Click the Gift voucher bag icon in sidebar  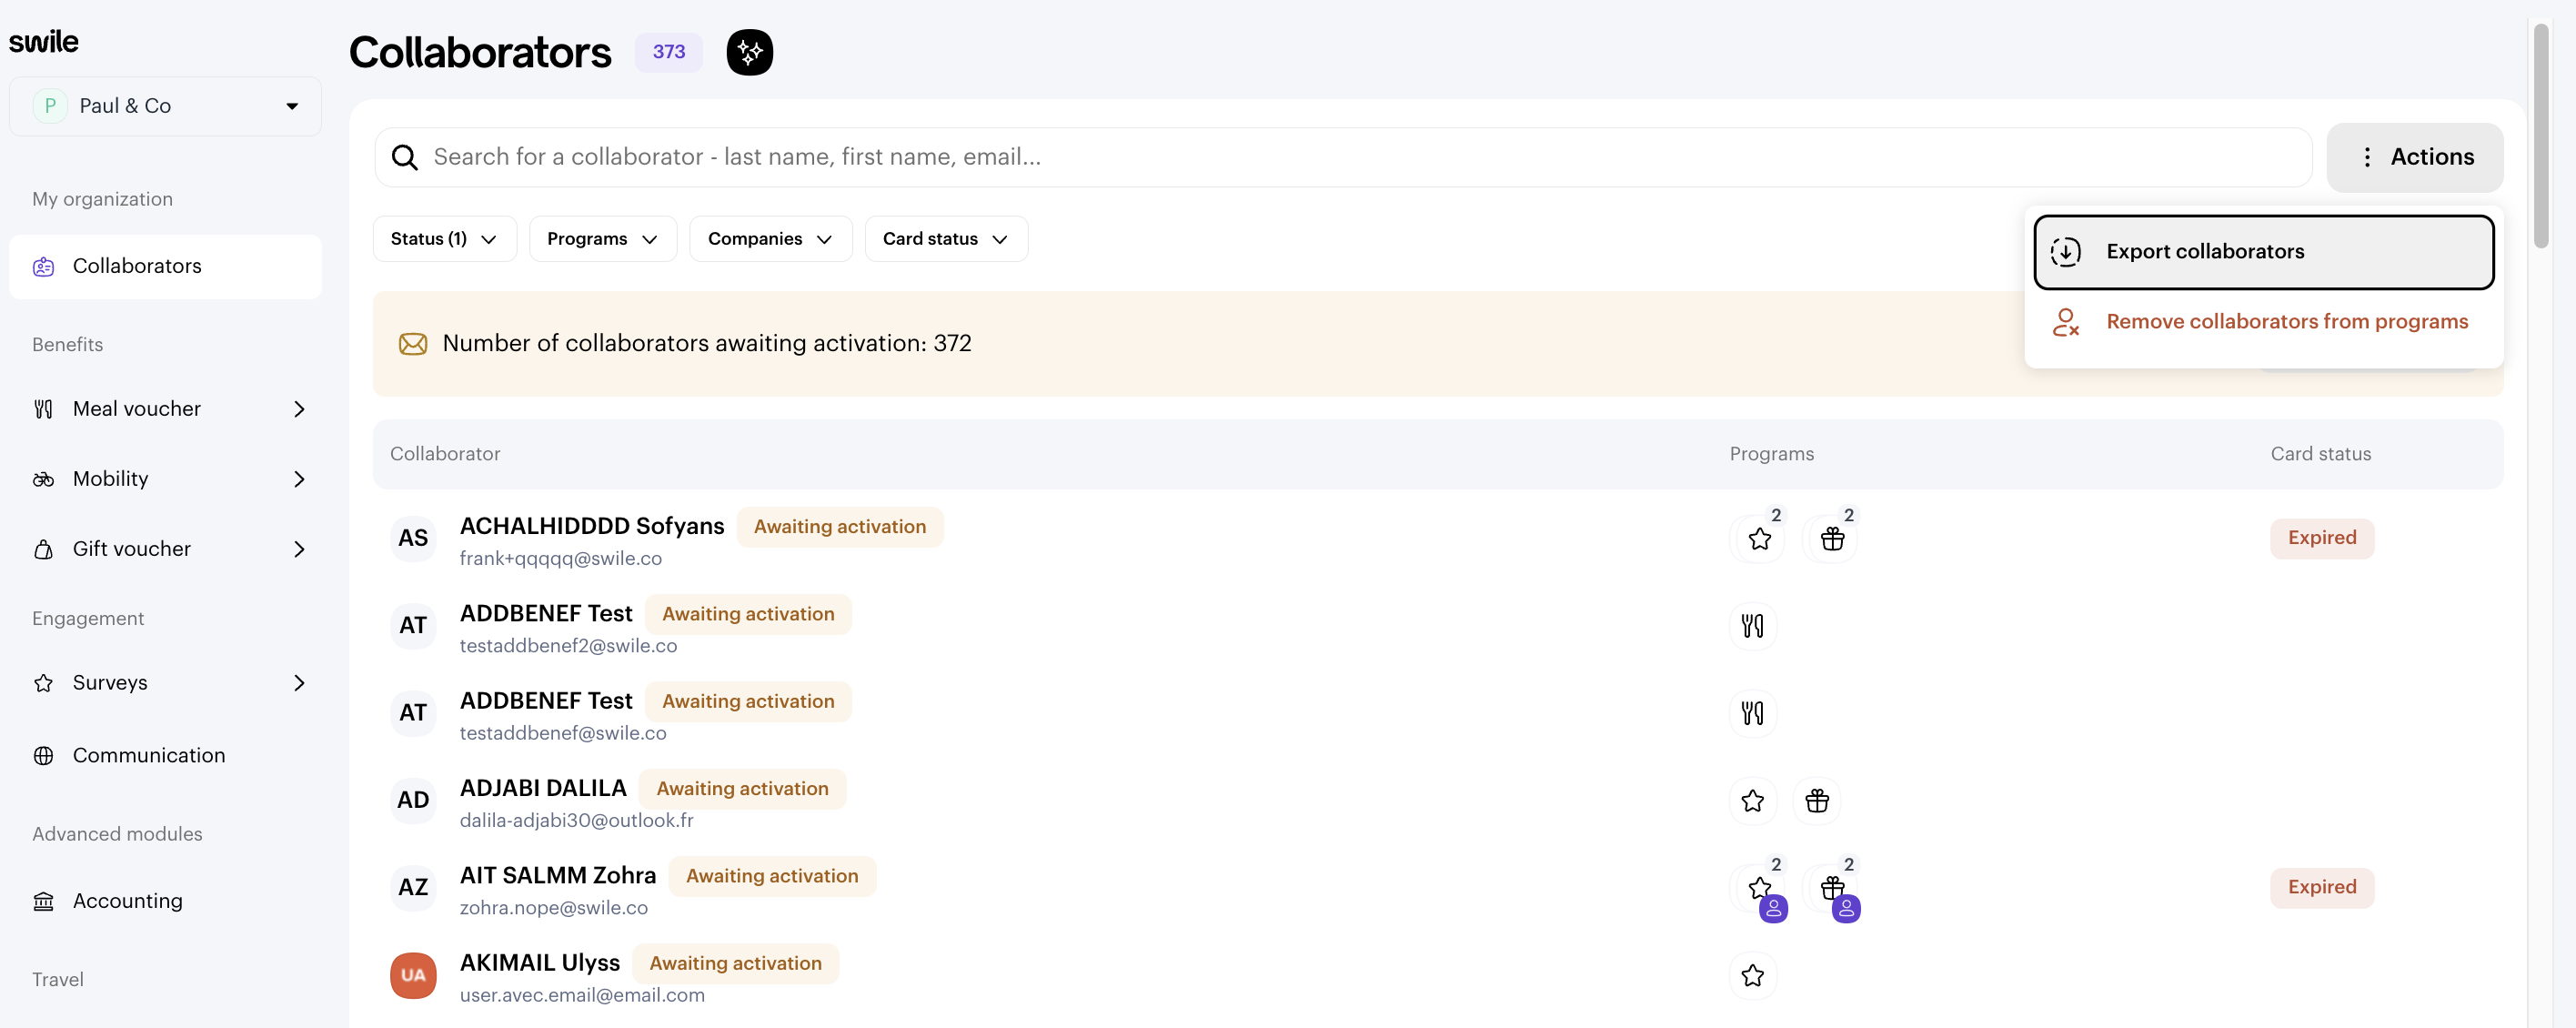pos(43,549)
